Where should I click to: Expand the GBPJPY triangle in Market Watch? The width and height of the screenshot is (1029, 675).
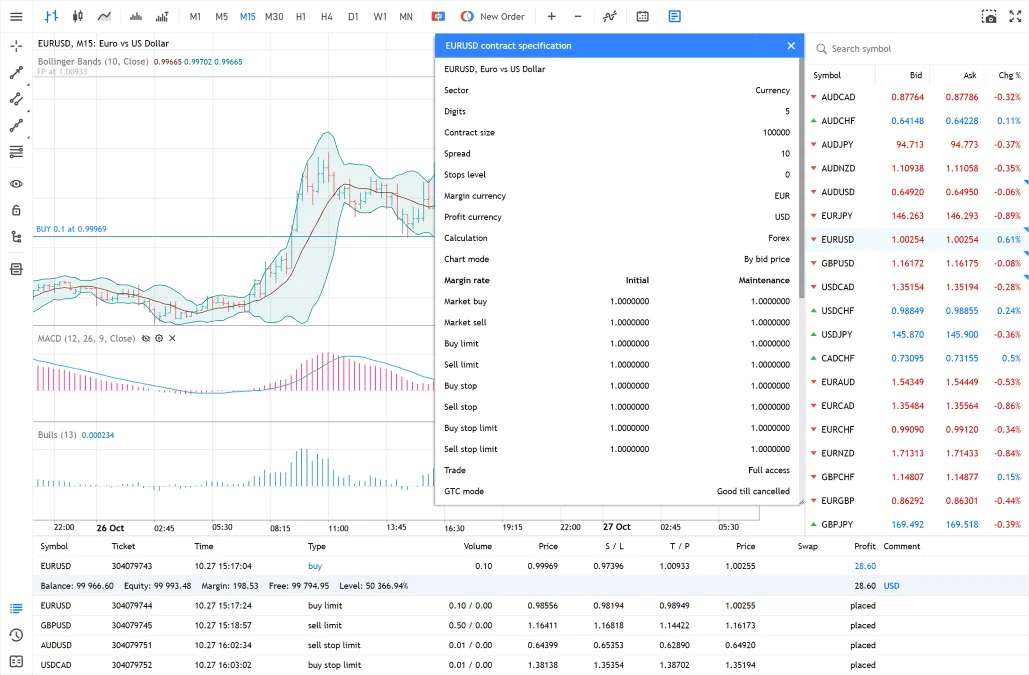pyautogui.click(x=813, y=522)
